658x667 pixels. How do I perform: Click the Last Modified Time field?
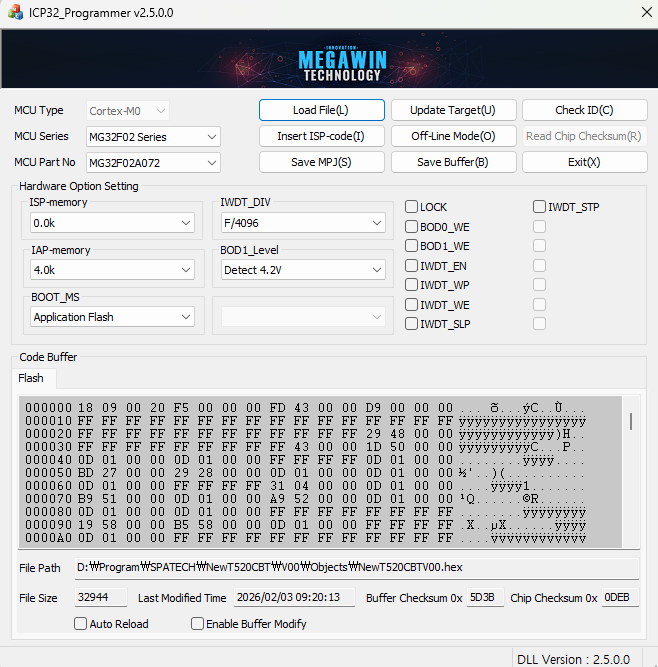pyautogui.click(x=294, y=597)
